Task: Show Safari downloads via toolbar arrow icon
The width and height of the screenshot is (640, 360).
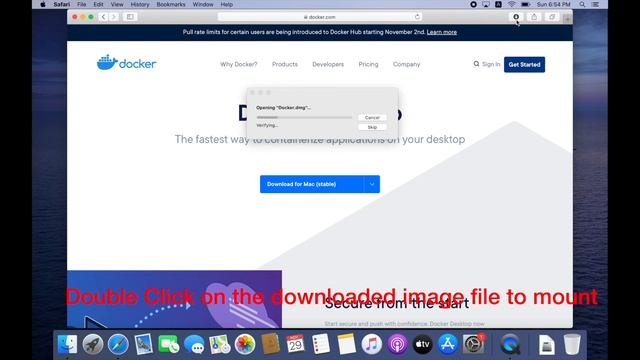Action: tap(516, 17)
